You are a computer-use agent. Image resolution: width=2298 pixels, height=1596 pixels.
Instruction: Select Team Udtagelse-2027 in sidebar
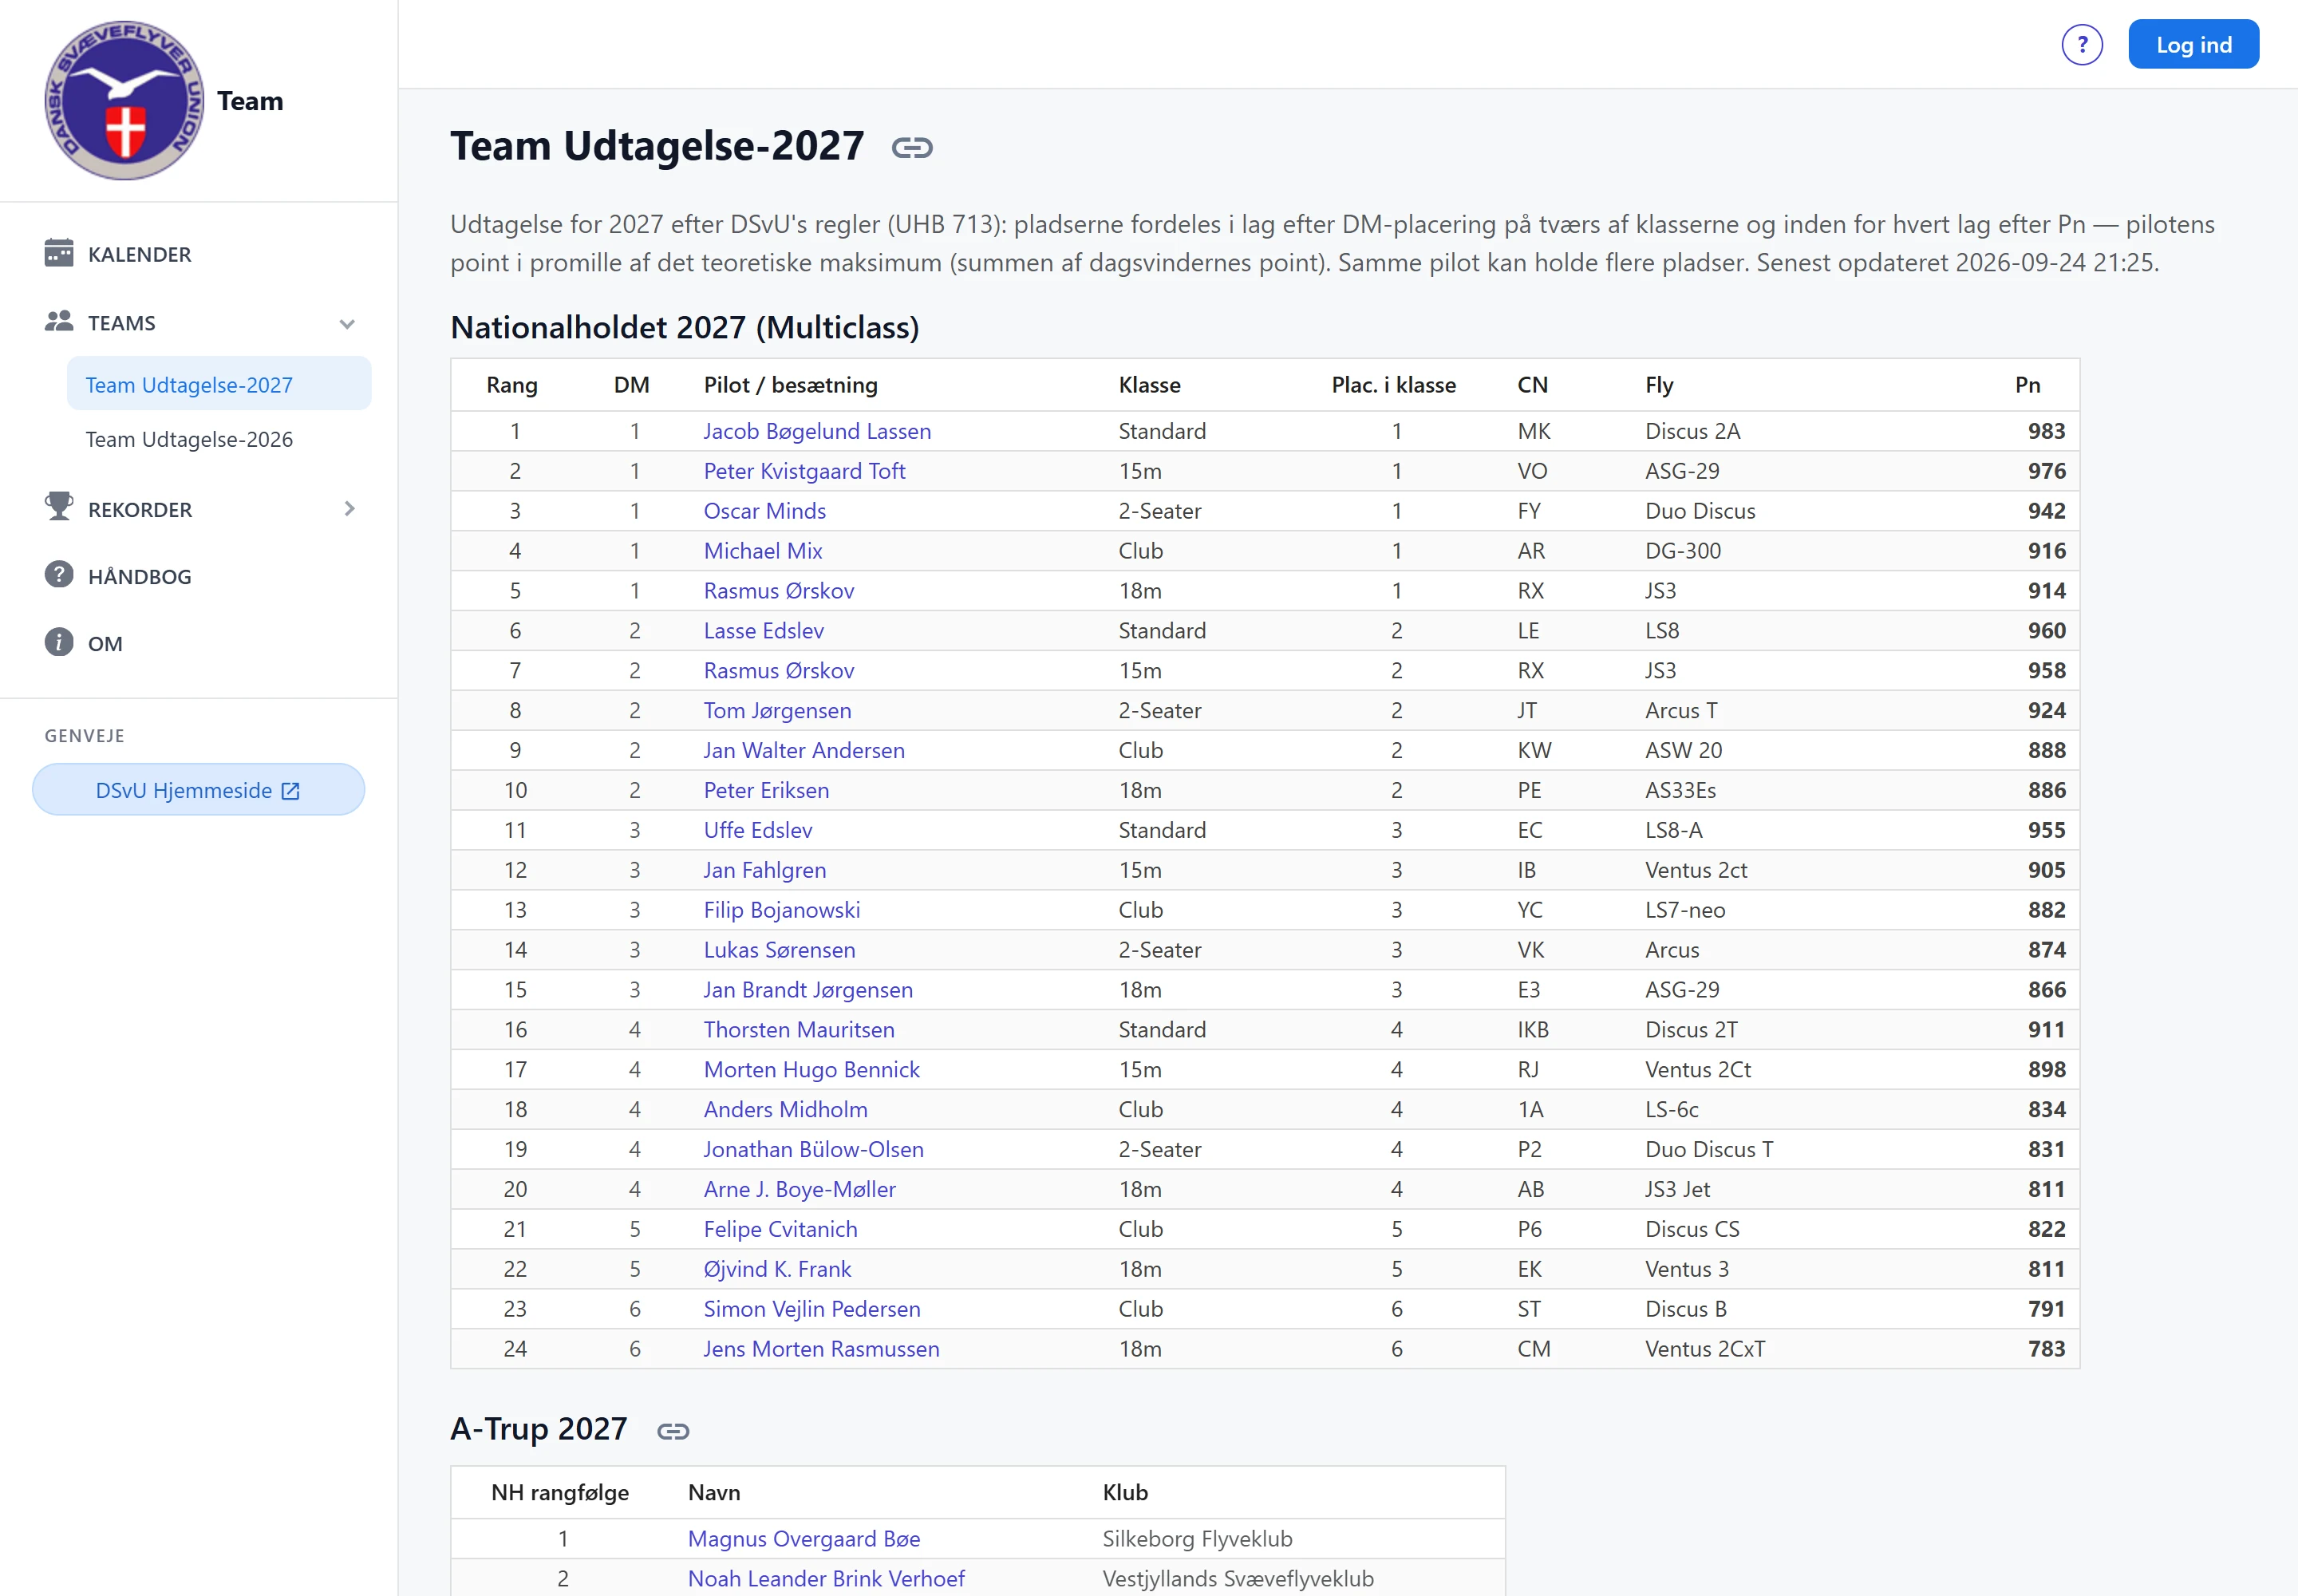(x=219, y=385)
